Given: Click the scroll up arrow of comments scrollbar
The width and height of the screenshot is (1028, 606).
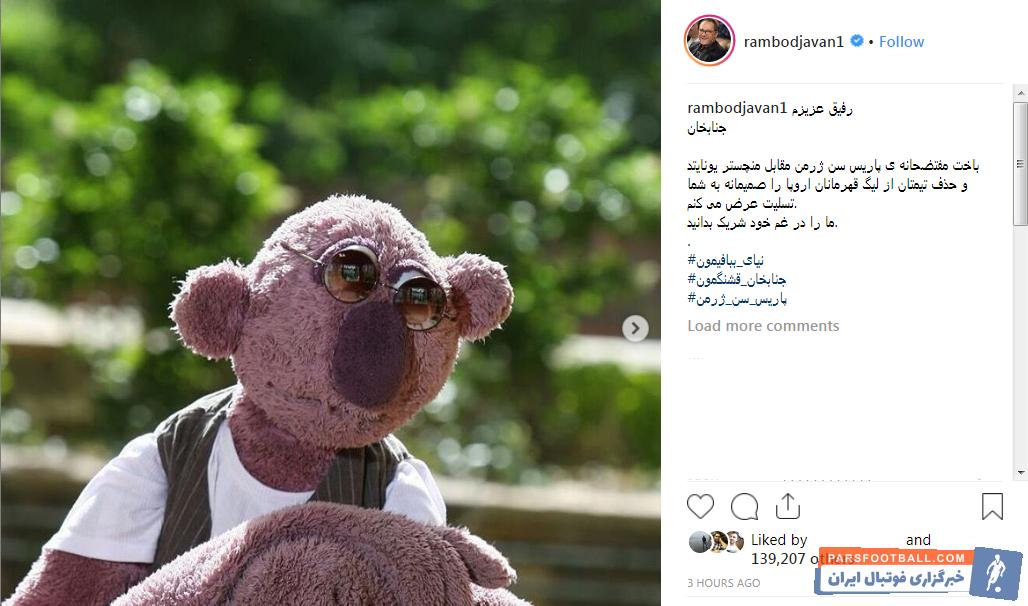Looking at the screenshot, I should (x=1020, y=93).
